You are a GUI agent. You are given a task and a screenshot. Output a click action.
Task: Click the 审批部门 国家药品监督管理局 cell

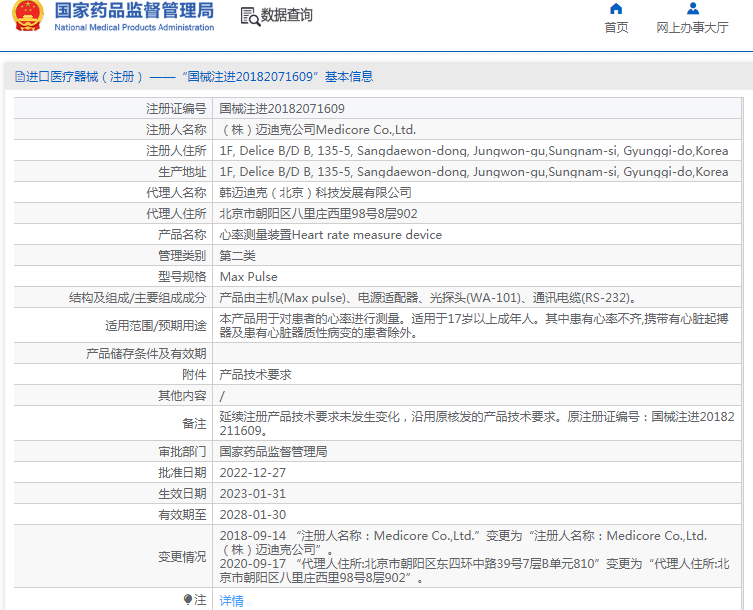[x=273, y=452]
